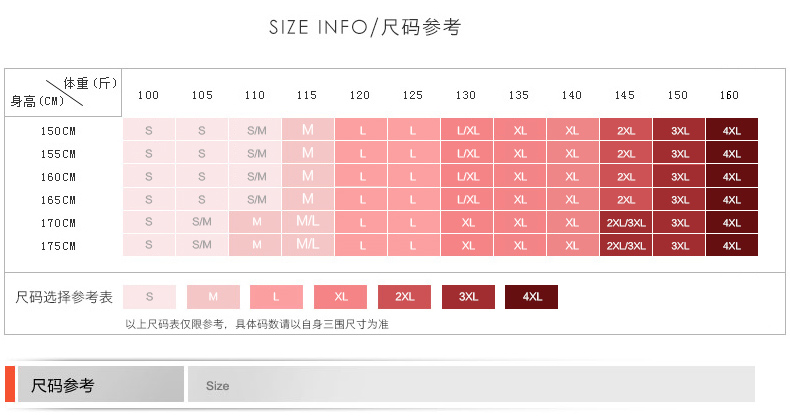This screenshot has width=790, height=417.
Task: Click the gray Size label bar
Action: [x=470, y=385]
